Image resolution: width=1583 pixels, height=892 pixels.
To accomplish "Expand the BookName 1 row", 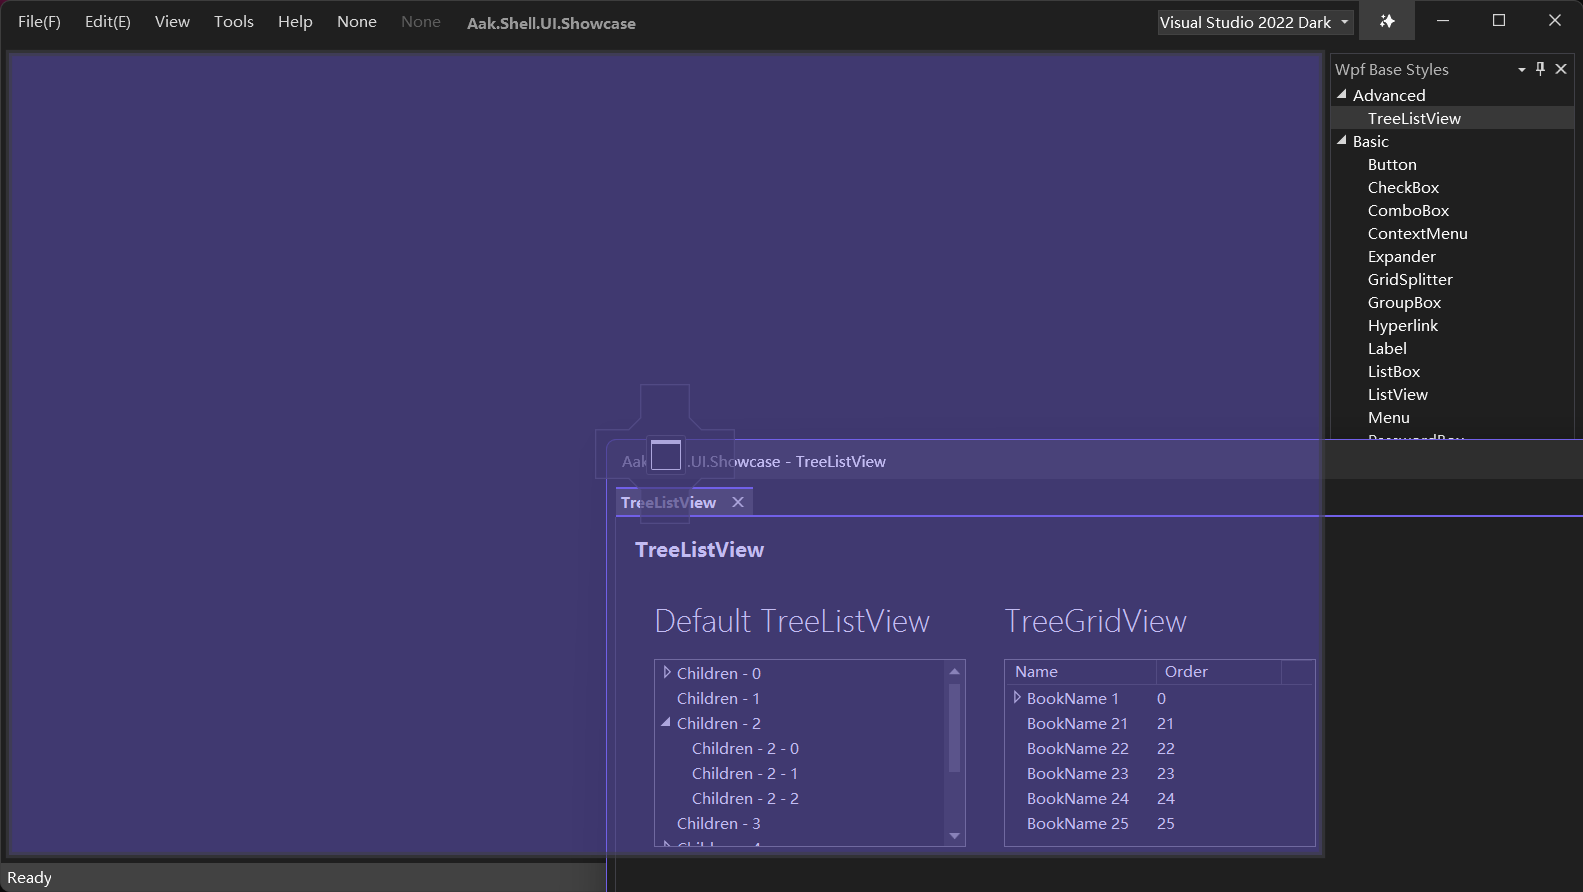I will pos(1017,698).
